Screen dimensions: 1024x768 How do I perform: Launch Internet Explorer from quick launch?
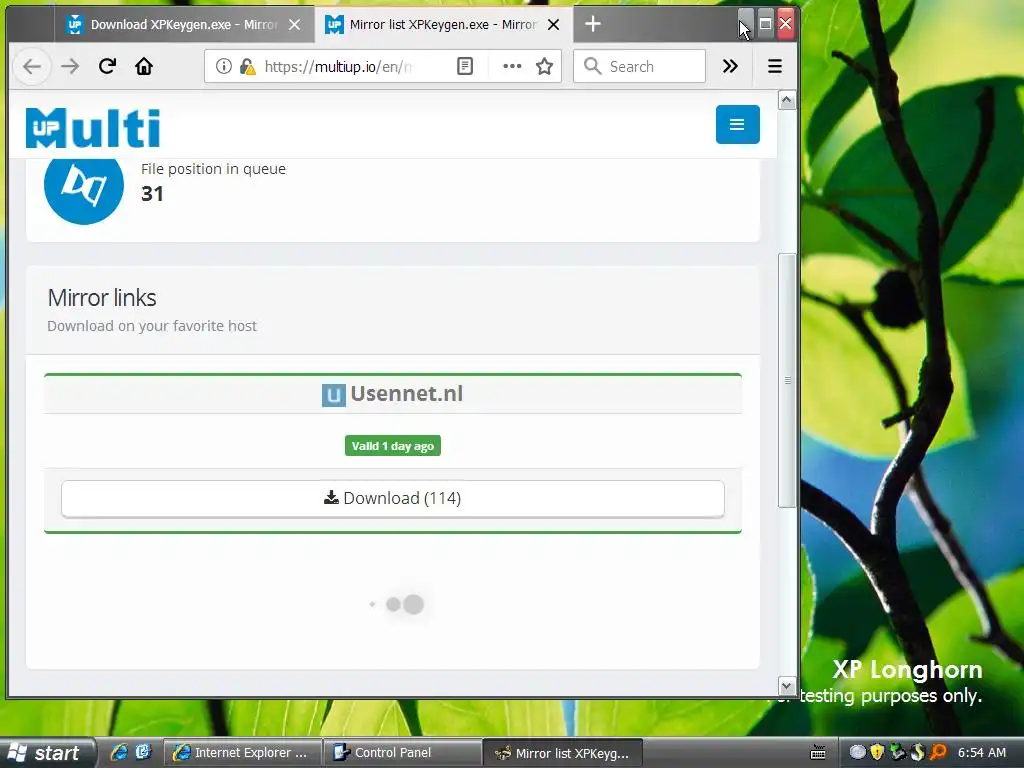(119, 752)
